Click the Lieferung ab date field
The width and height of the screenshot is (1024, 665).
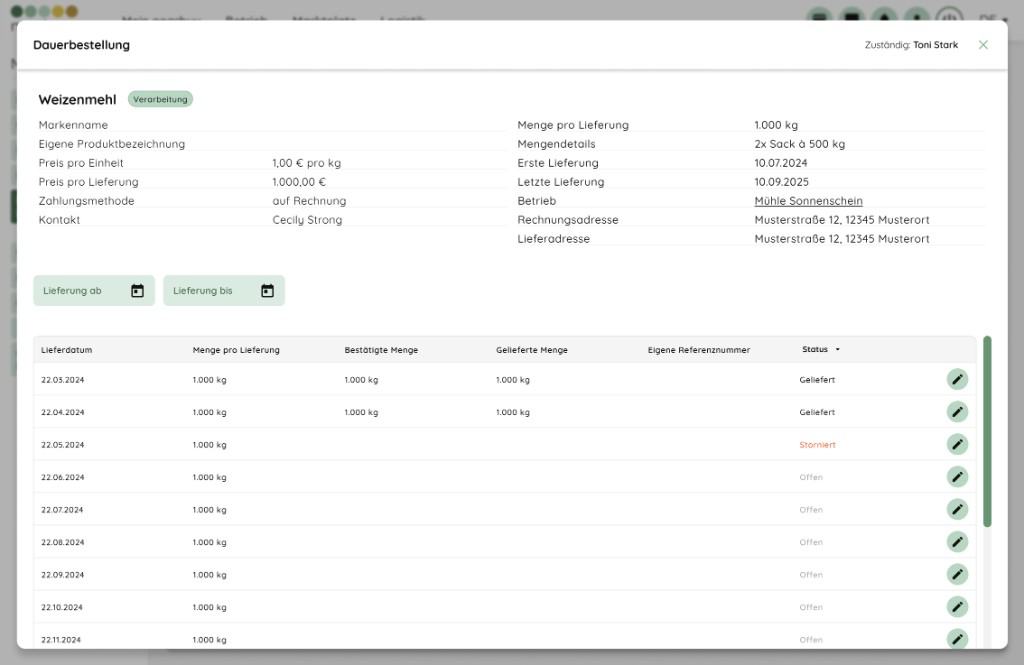click(94, 291)
